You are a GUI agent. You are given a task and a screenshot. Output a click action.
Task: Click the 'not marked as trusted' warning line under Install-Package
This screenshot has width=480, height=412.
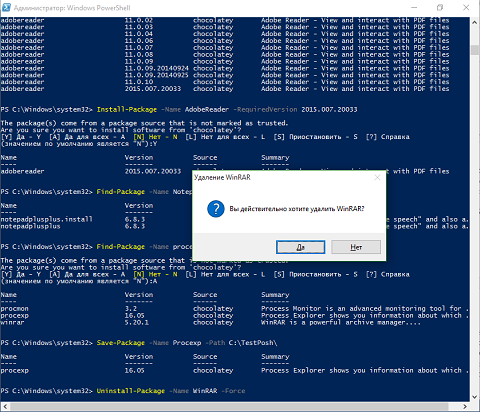click(x=144, y=123)
